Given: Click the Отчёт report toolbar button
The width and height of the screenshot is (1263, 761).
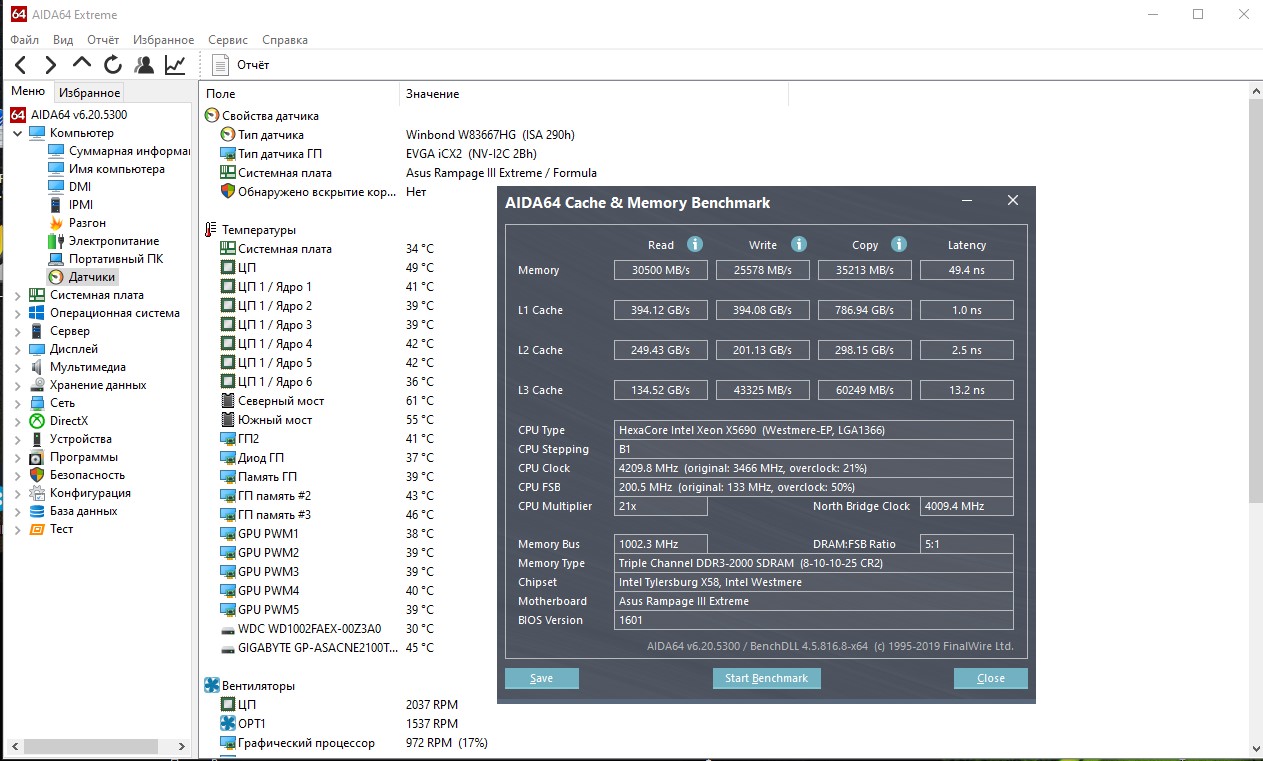Looking at the screenshot, I should coord(241,65).
